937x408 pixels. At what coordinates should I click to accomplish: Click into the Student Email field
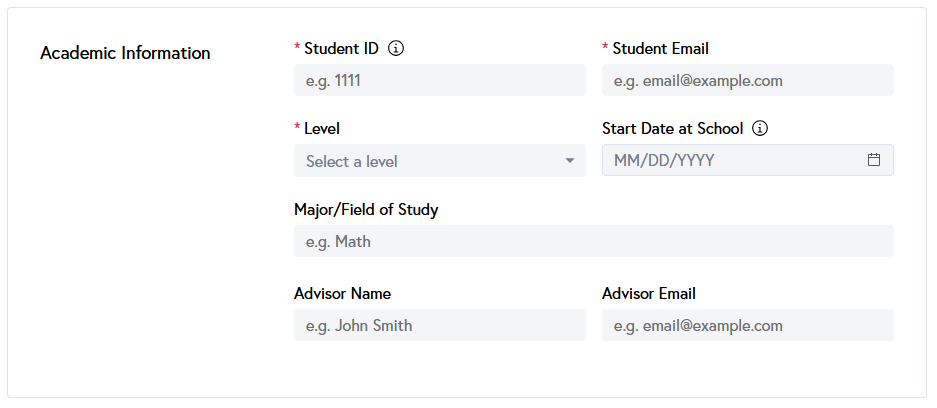point(748,81)
